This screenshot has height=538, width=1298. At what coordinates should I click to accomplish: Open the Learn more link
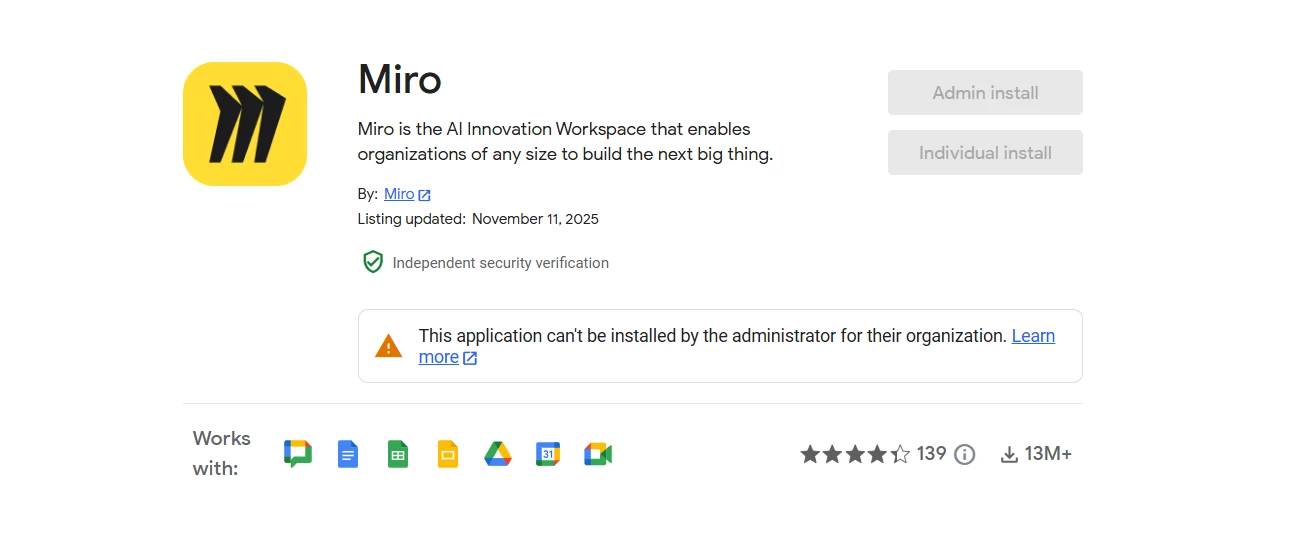1033,336
